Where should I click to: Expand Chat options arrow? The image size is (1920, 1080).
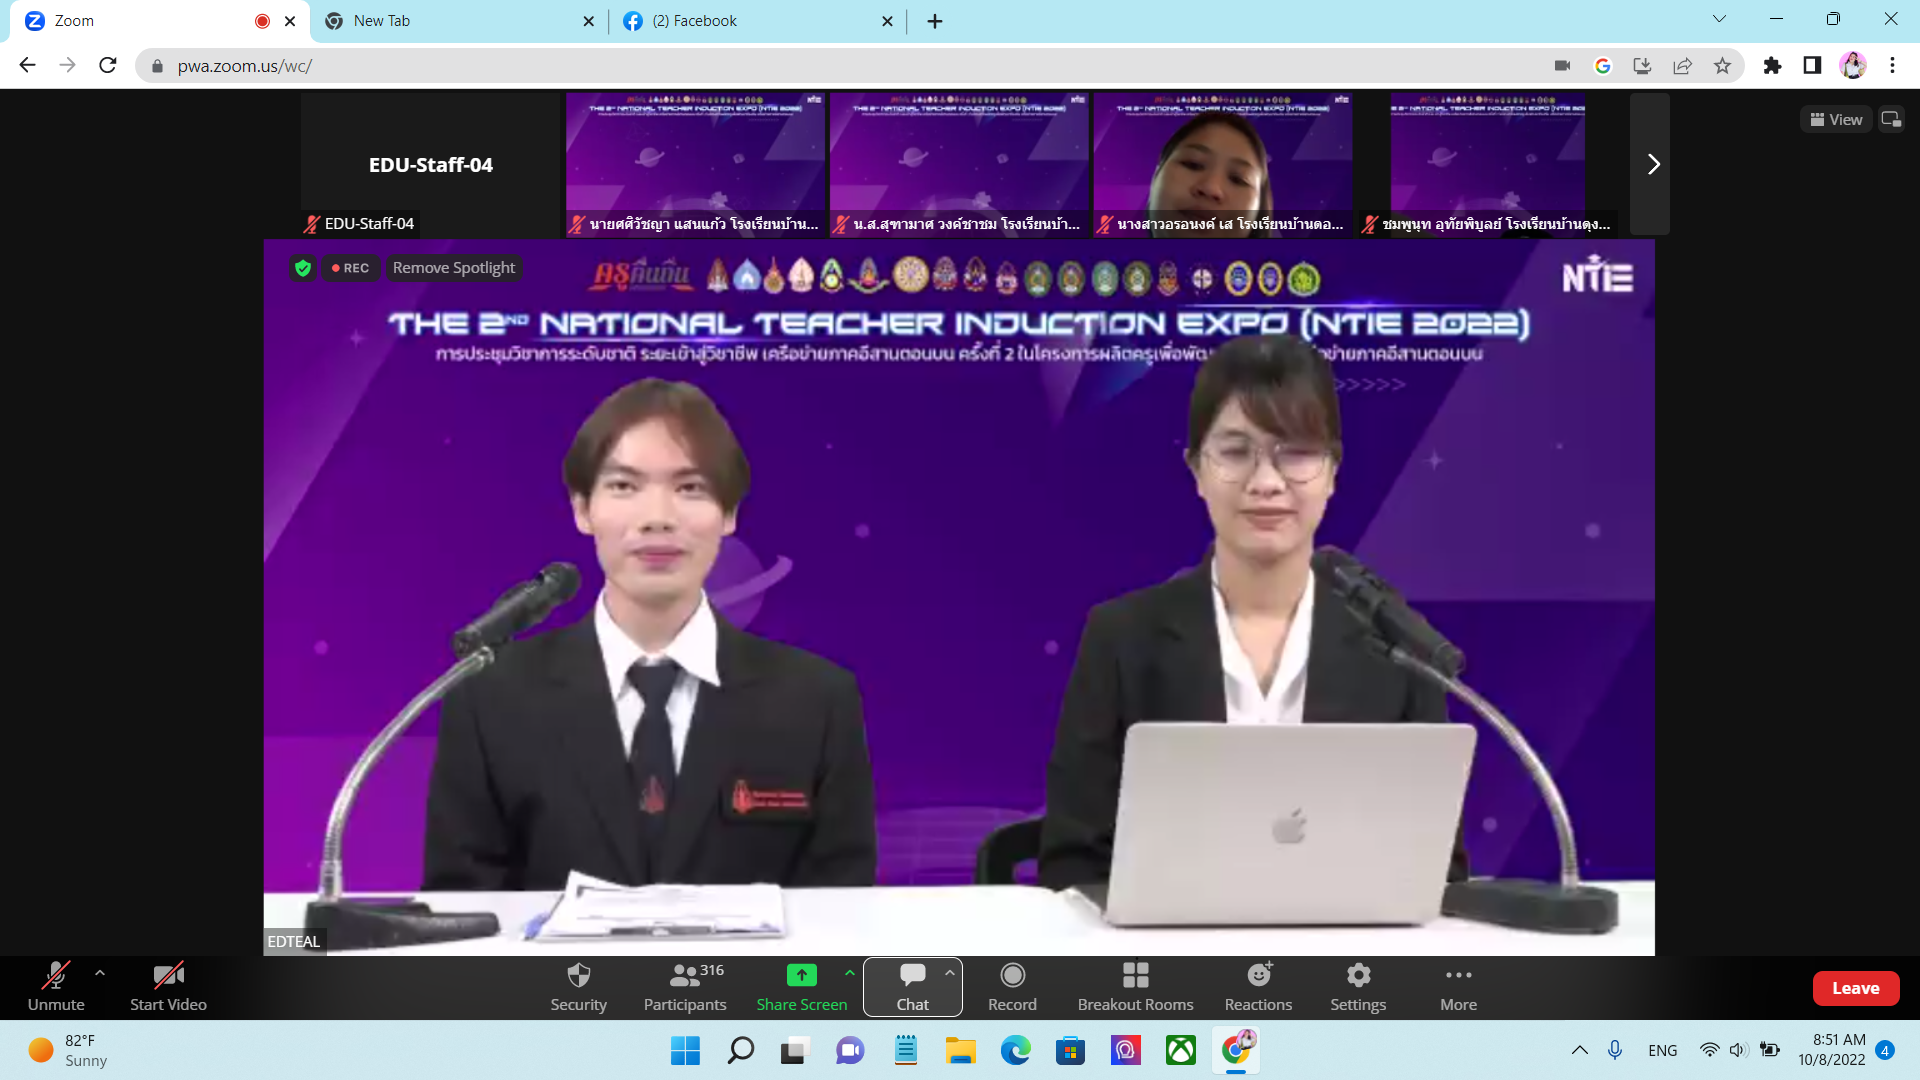[949, 972]
